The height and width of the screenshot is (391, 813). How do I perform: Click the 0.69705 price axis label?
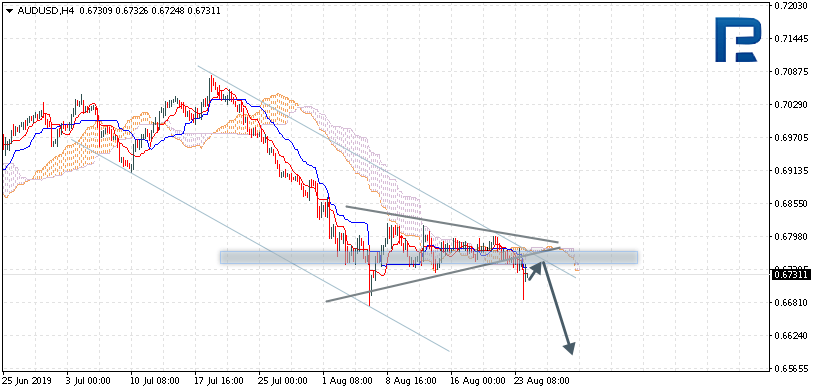click(791, 138)
